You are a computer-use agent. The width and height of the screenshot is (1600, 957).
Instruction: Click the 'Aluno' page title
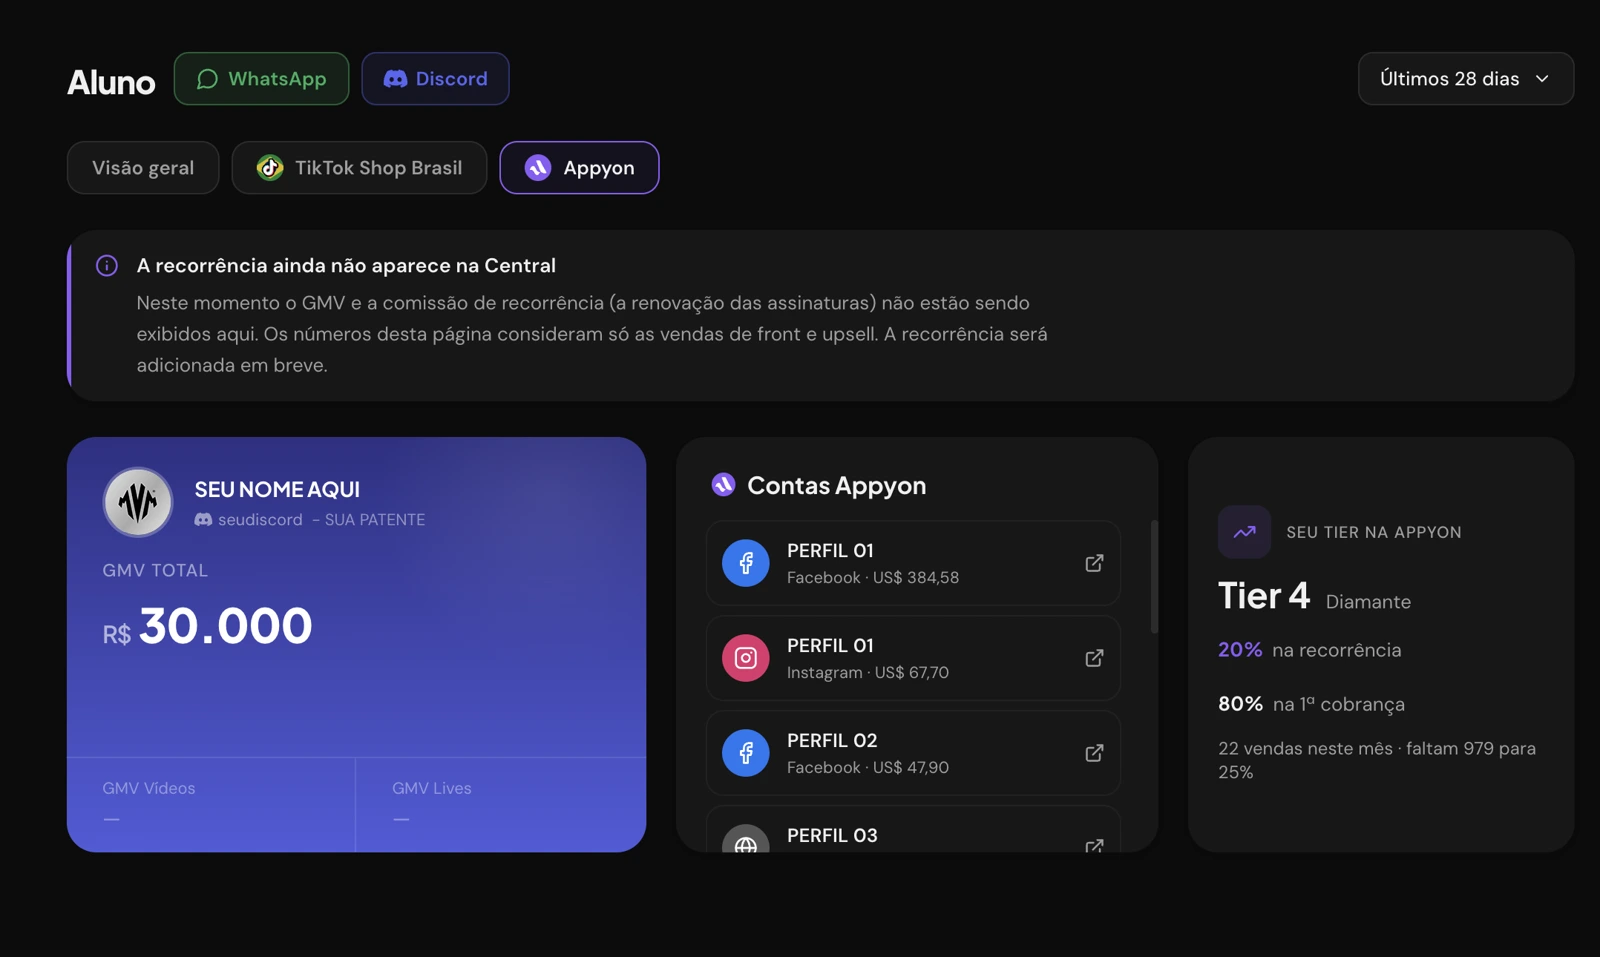click(111, 82)
